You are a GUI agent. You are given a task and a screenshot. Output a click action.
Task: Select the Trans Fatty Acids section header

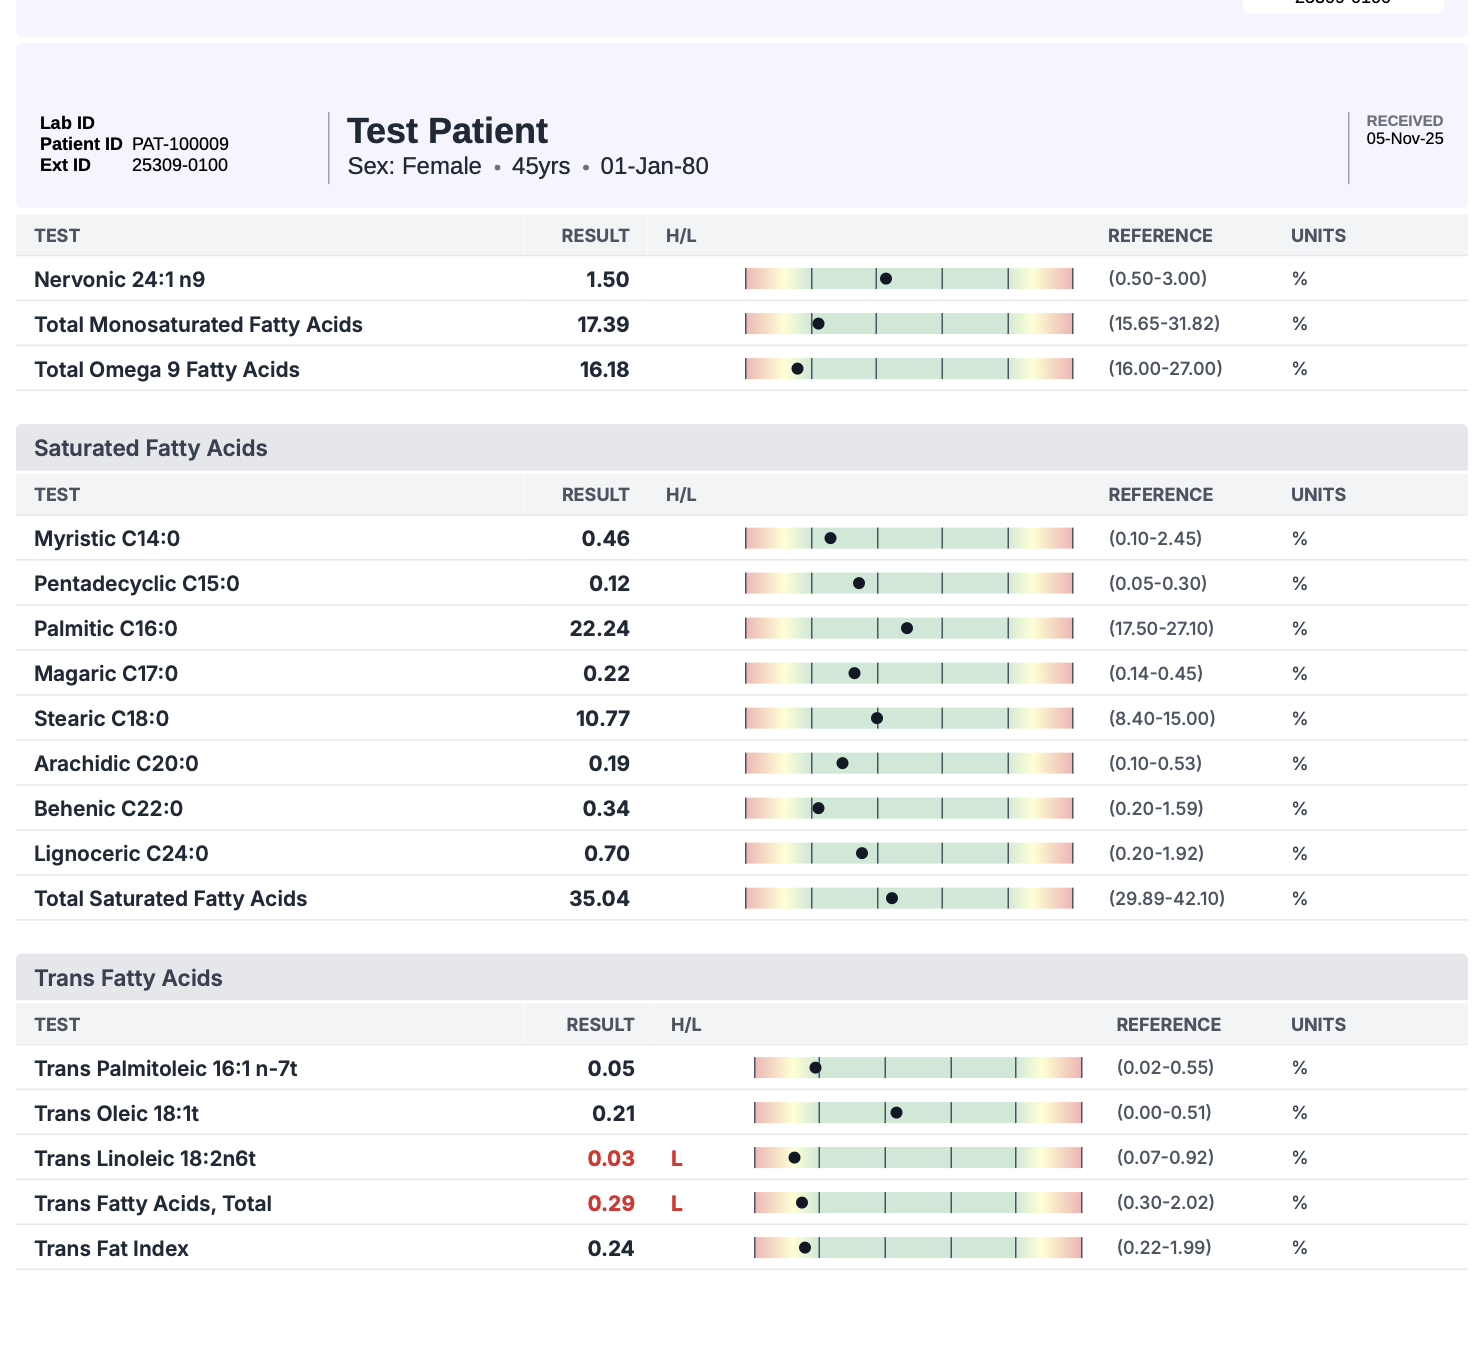point(129,978)
